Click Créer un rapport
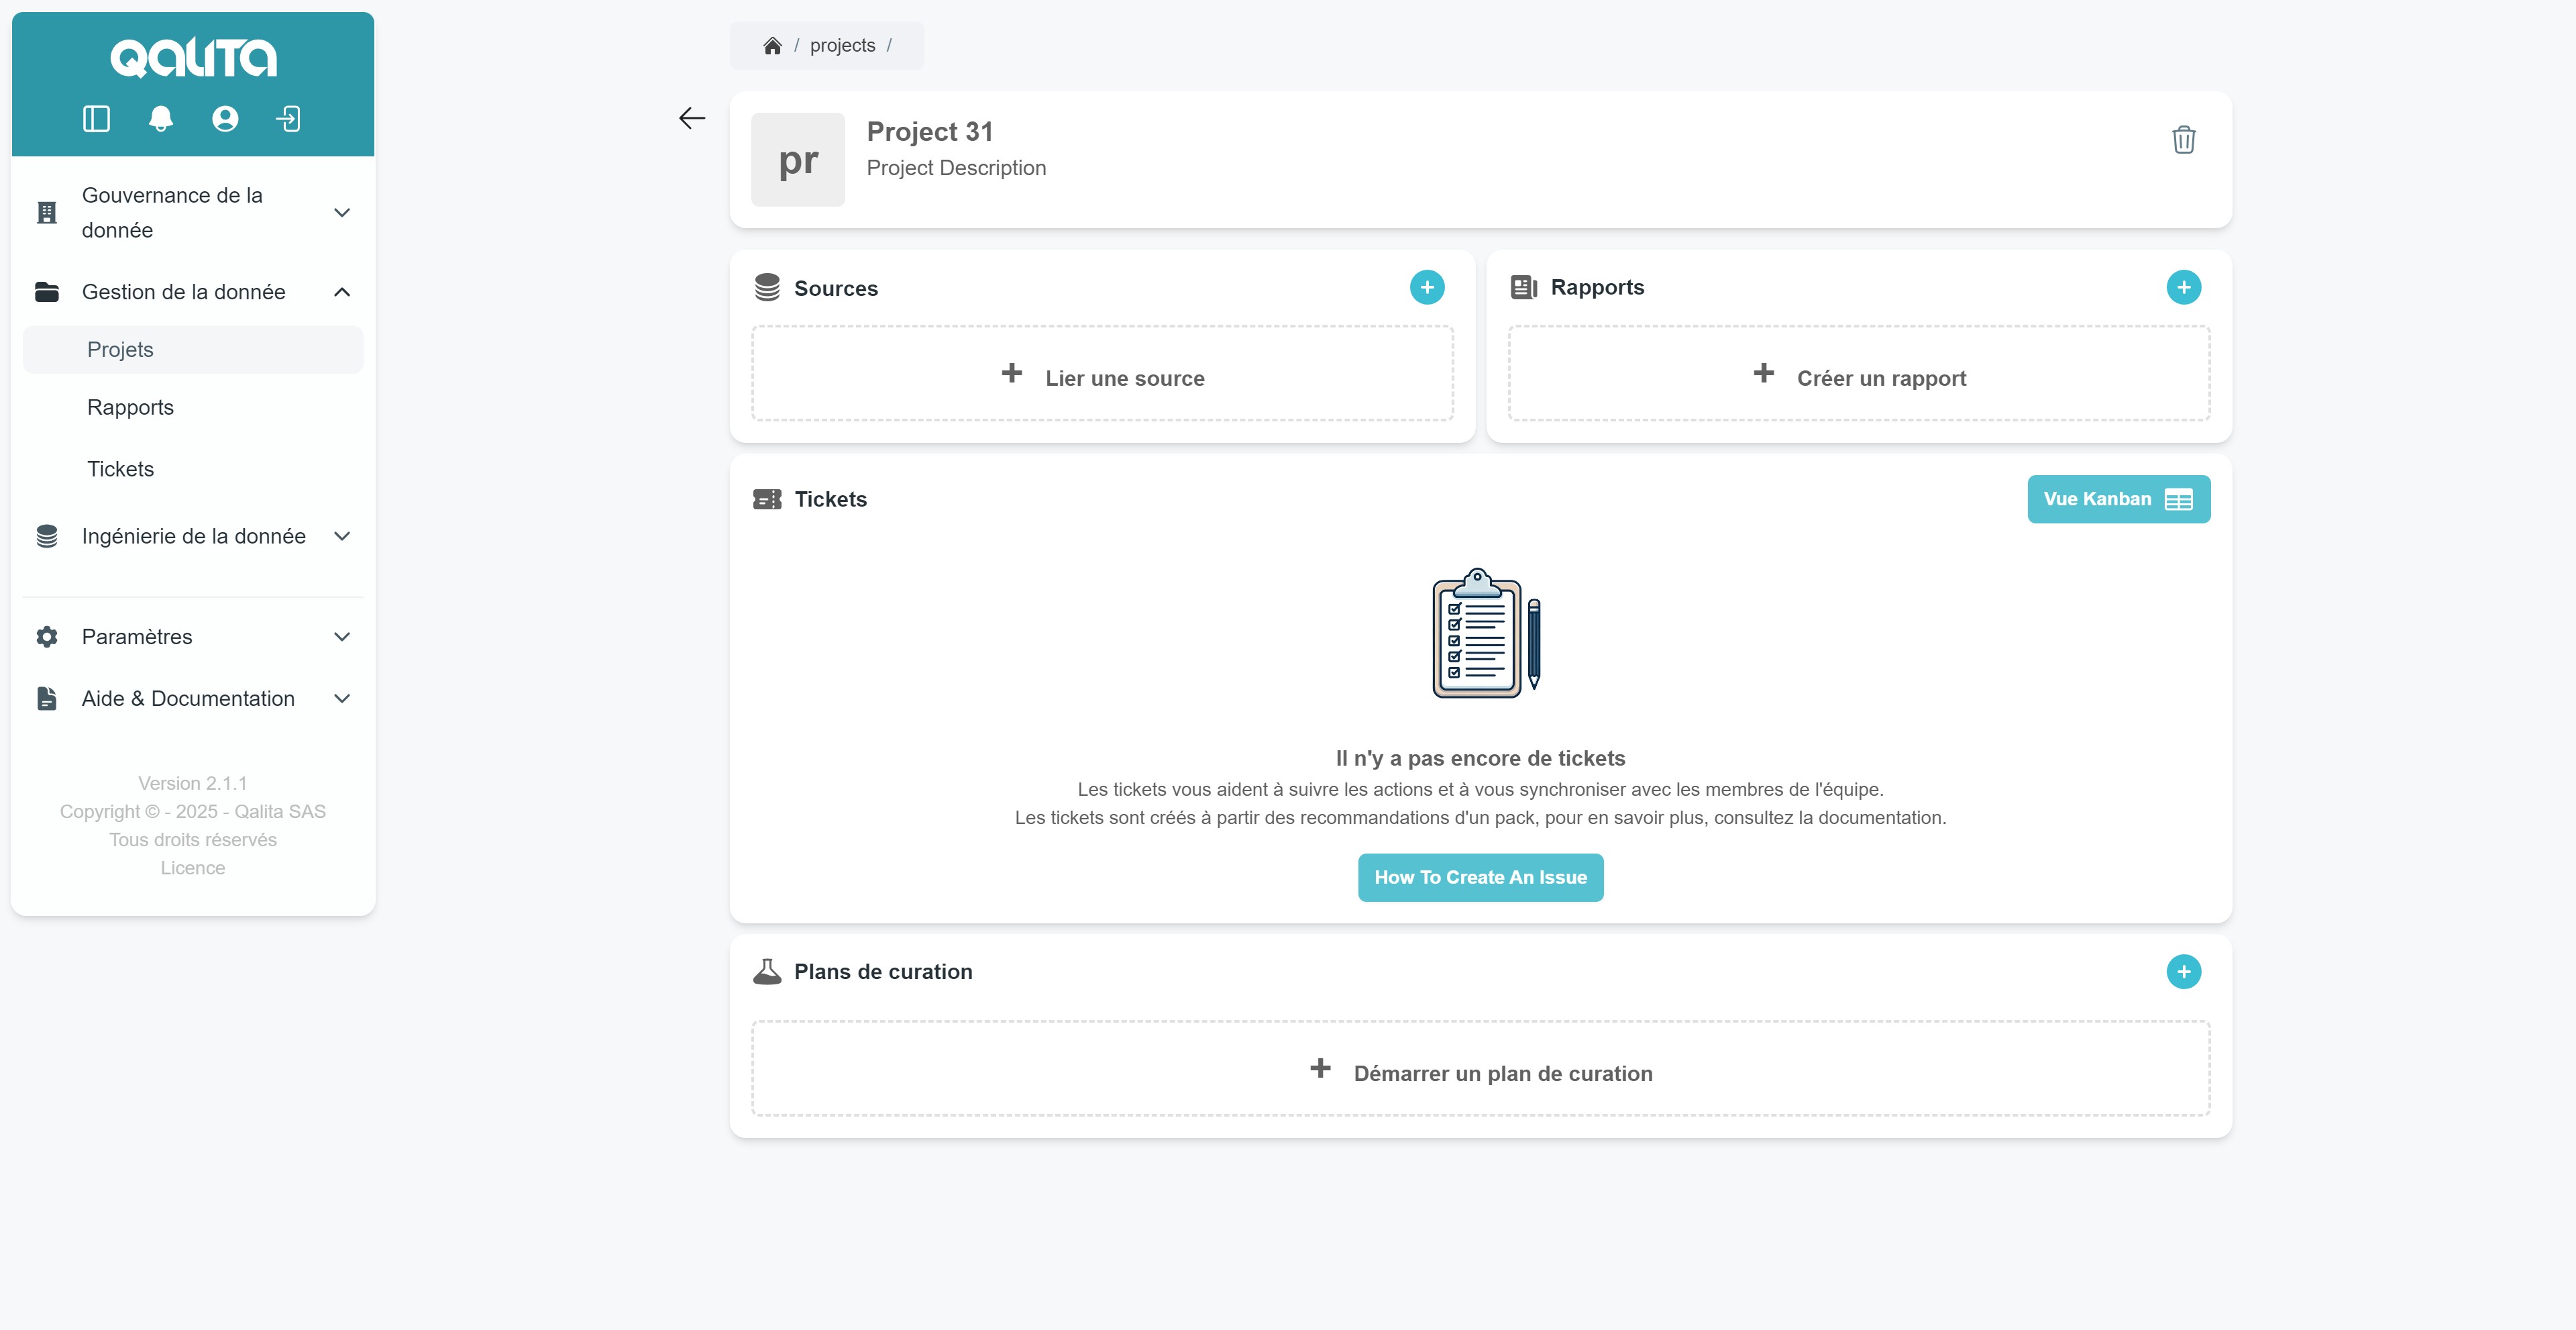Image resolution: width=2576 pixels, height=1330 pixels. [1859, 374]
